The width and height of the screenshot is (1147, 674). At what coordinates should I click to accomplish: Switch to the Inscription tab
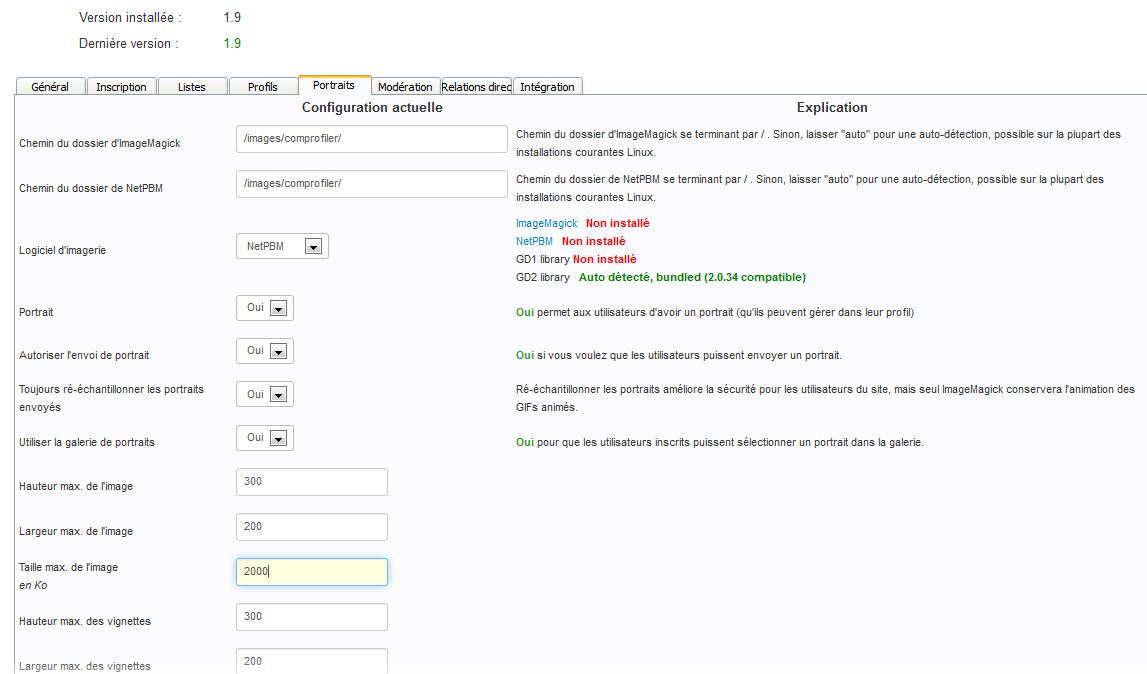121,87
